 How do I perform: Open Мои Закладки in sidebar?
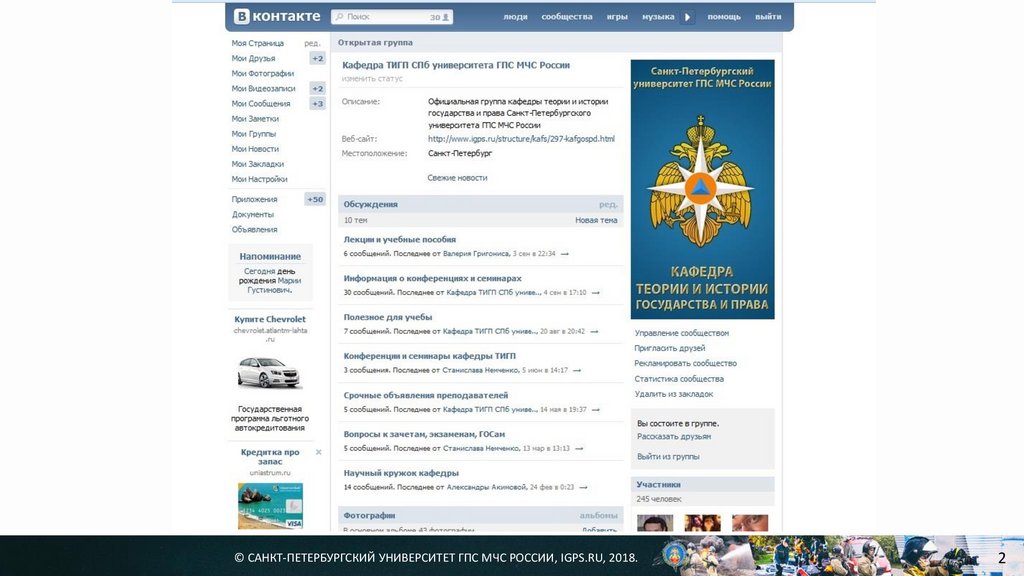click(x=257, y=164)
